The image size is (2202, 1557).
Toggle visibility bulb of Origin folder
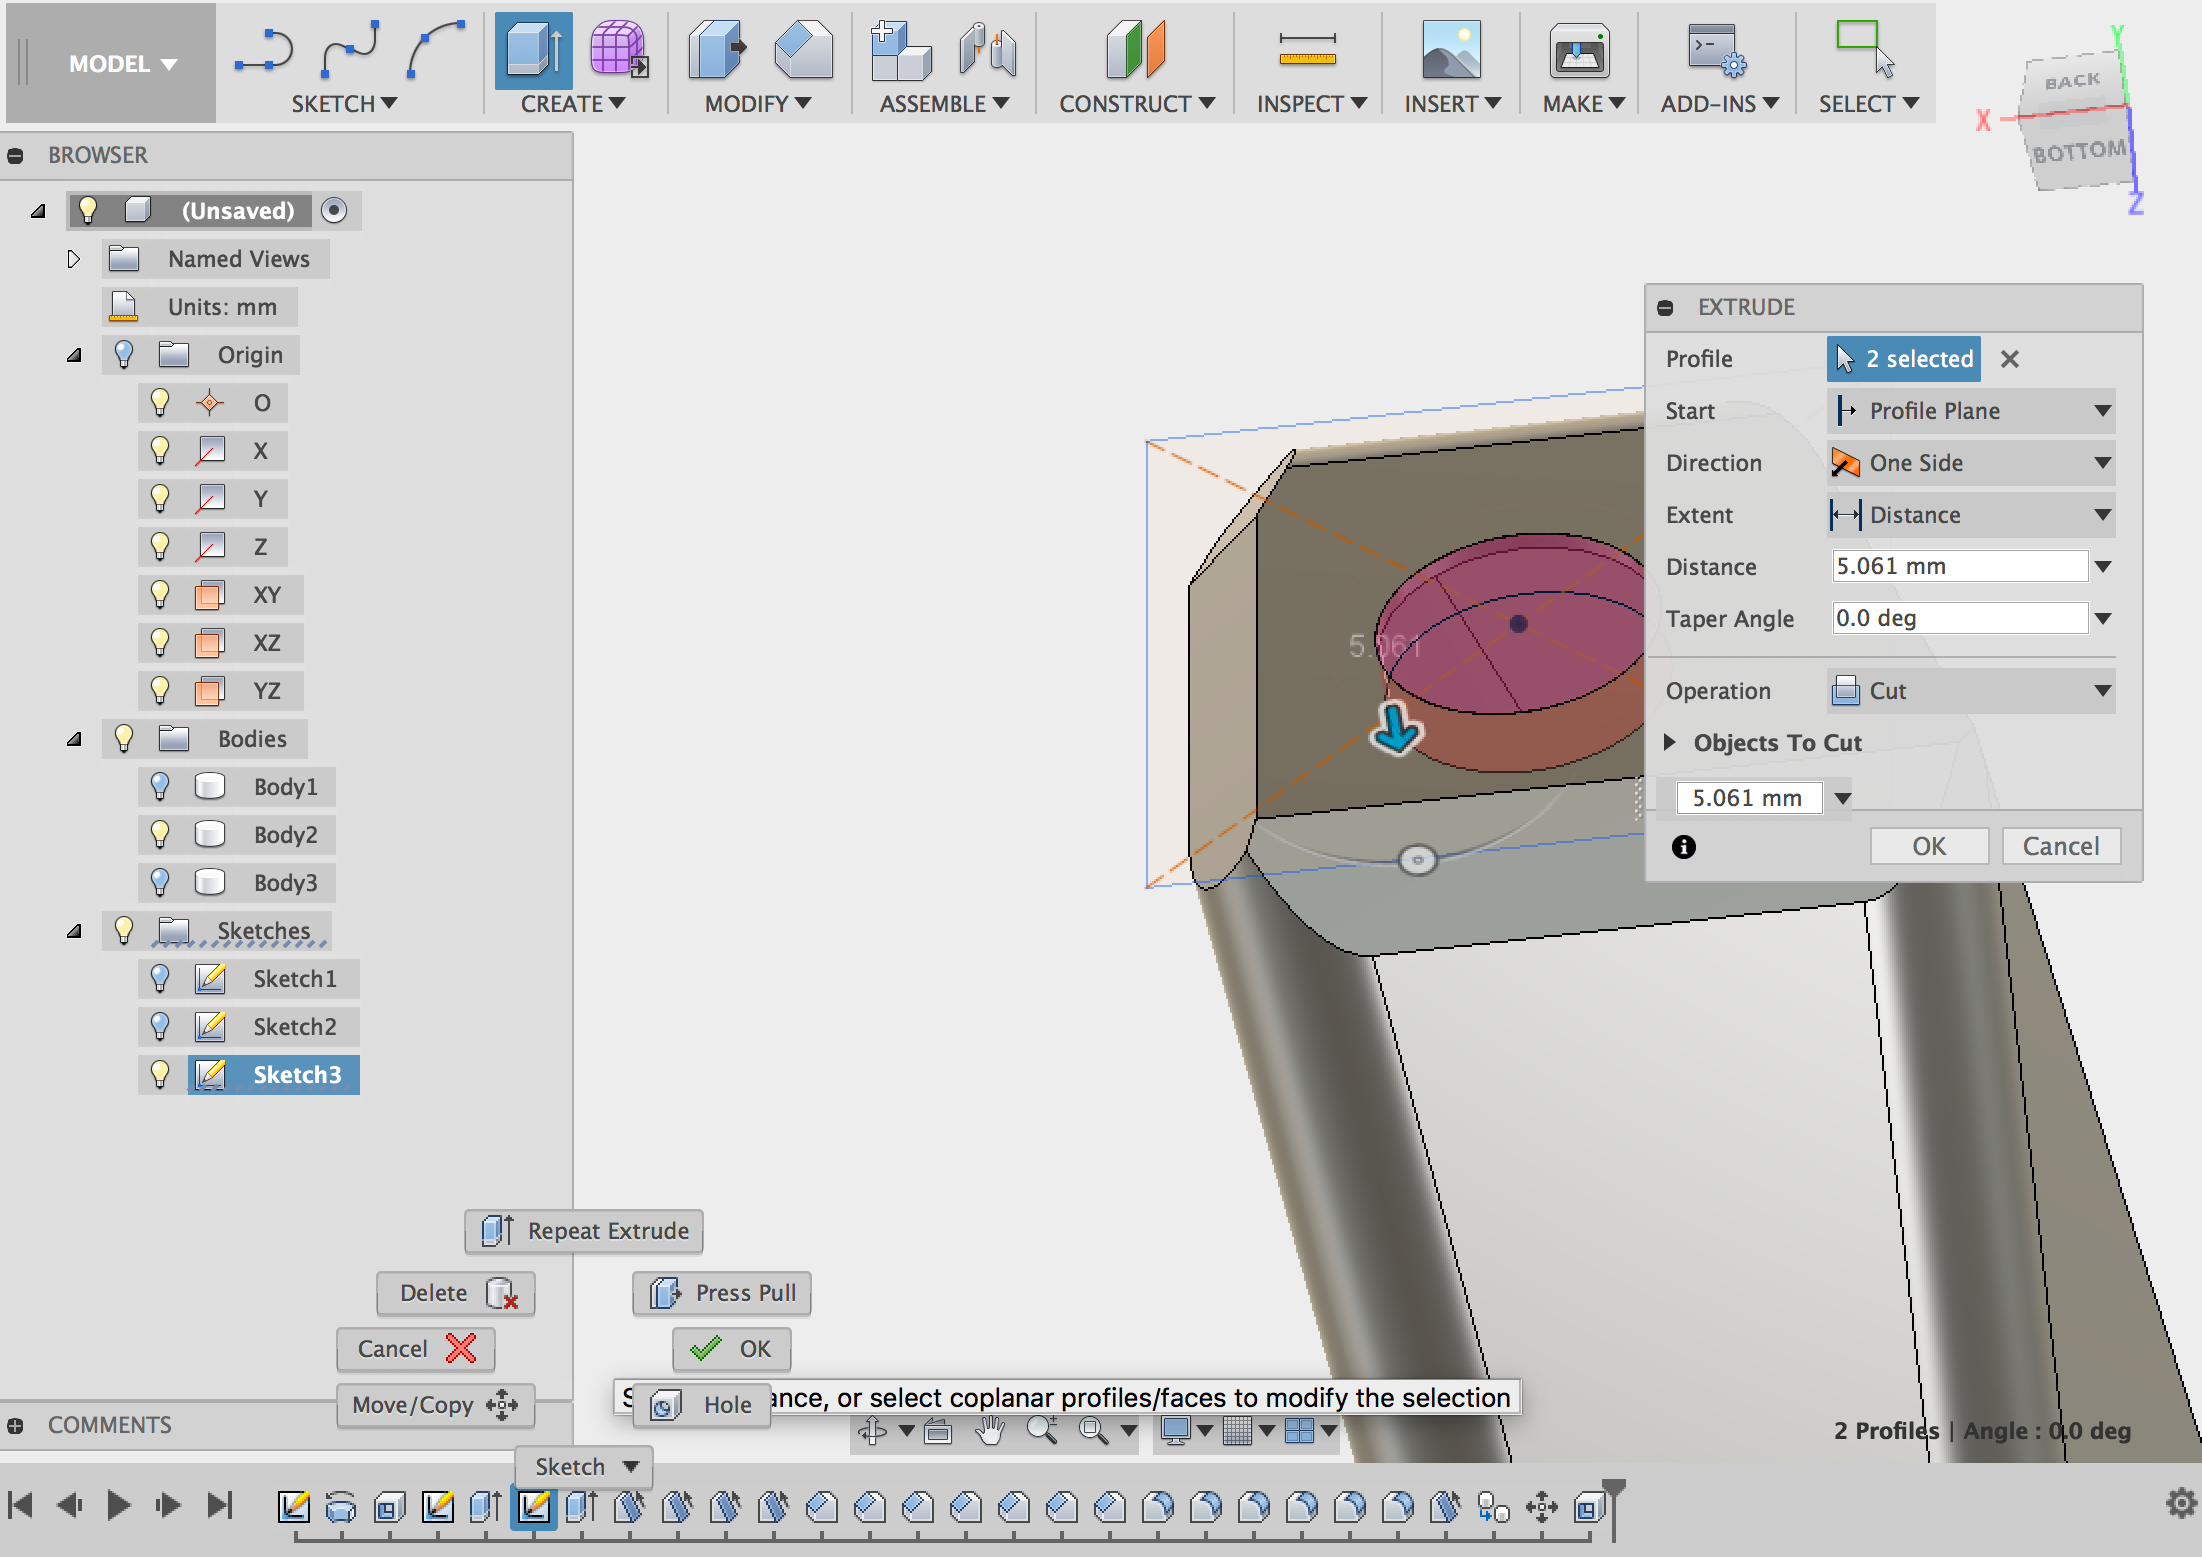pos(124,354)
